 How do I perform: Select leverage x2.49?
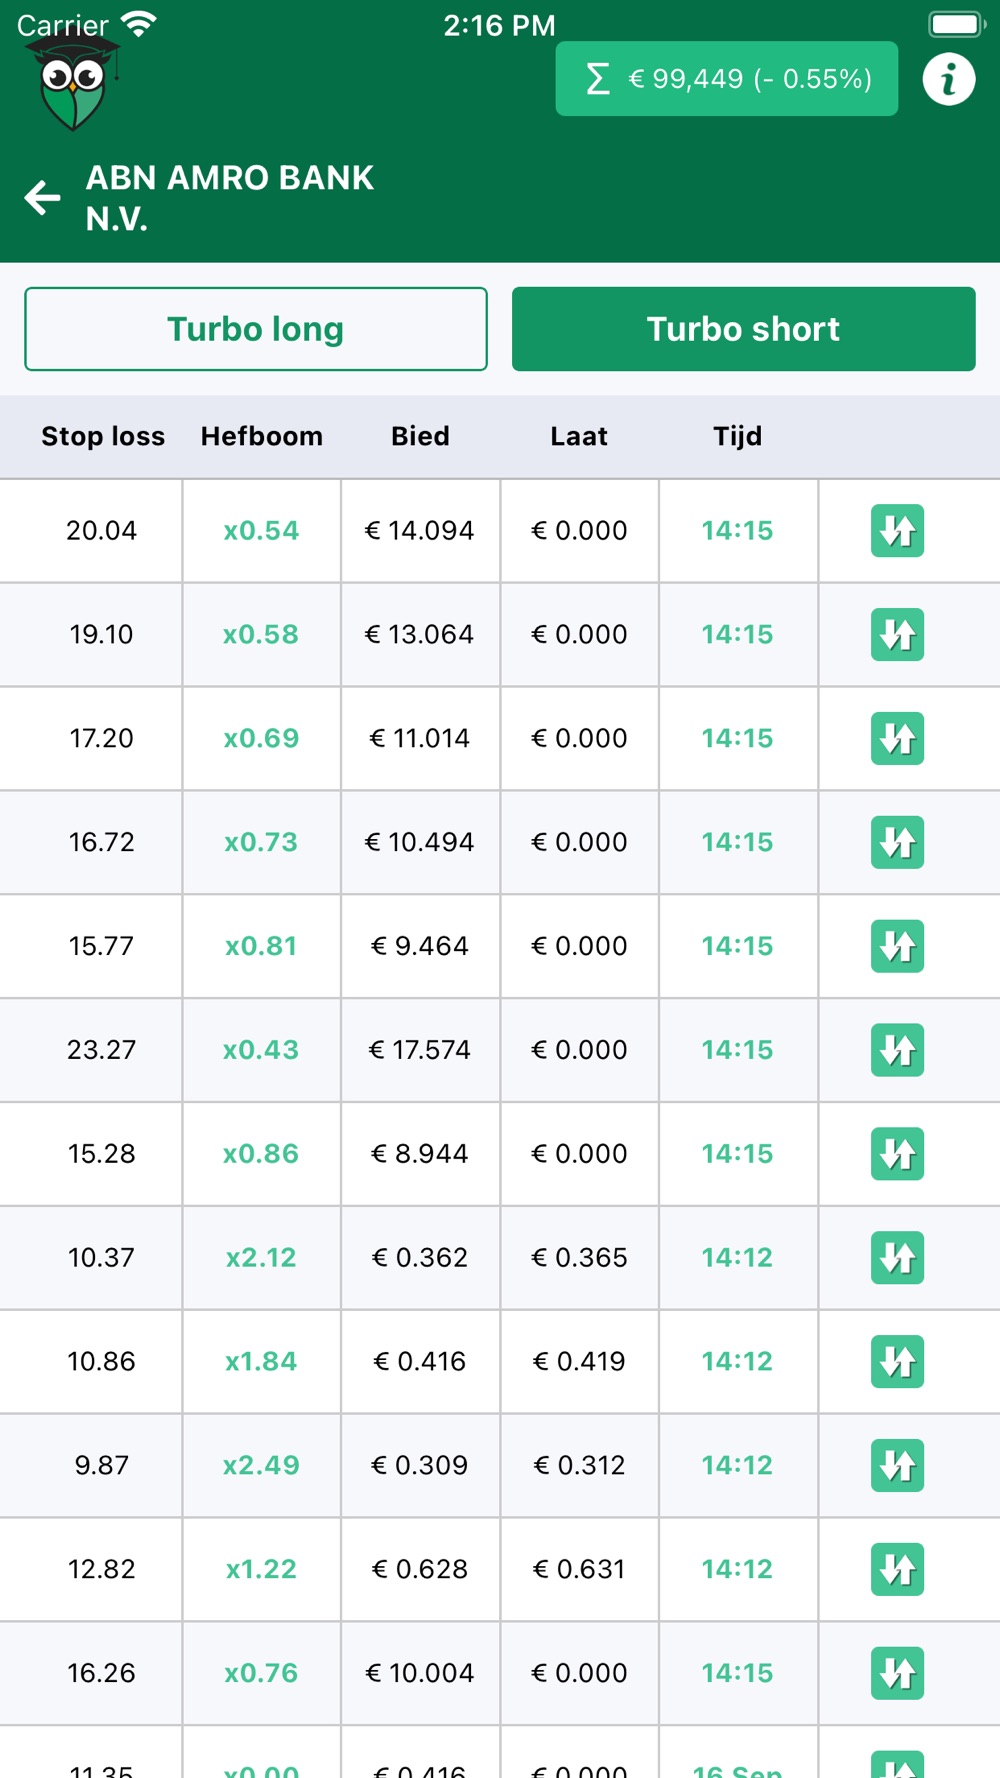tap(261, 1467)
